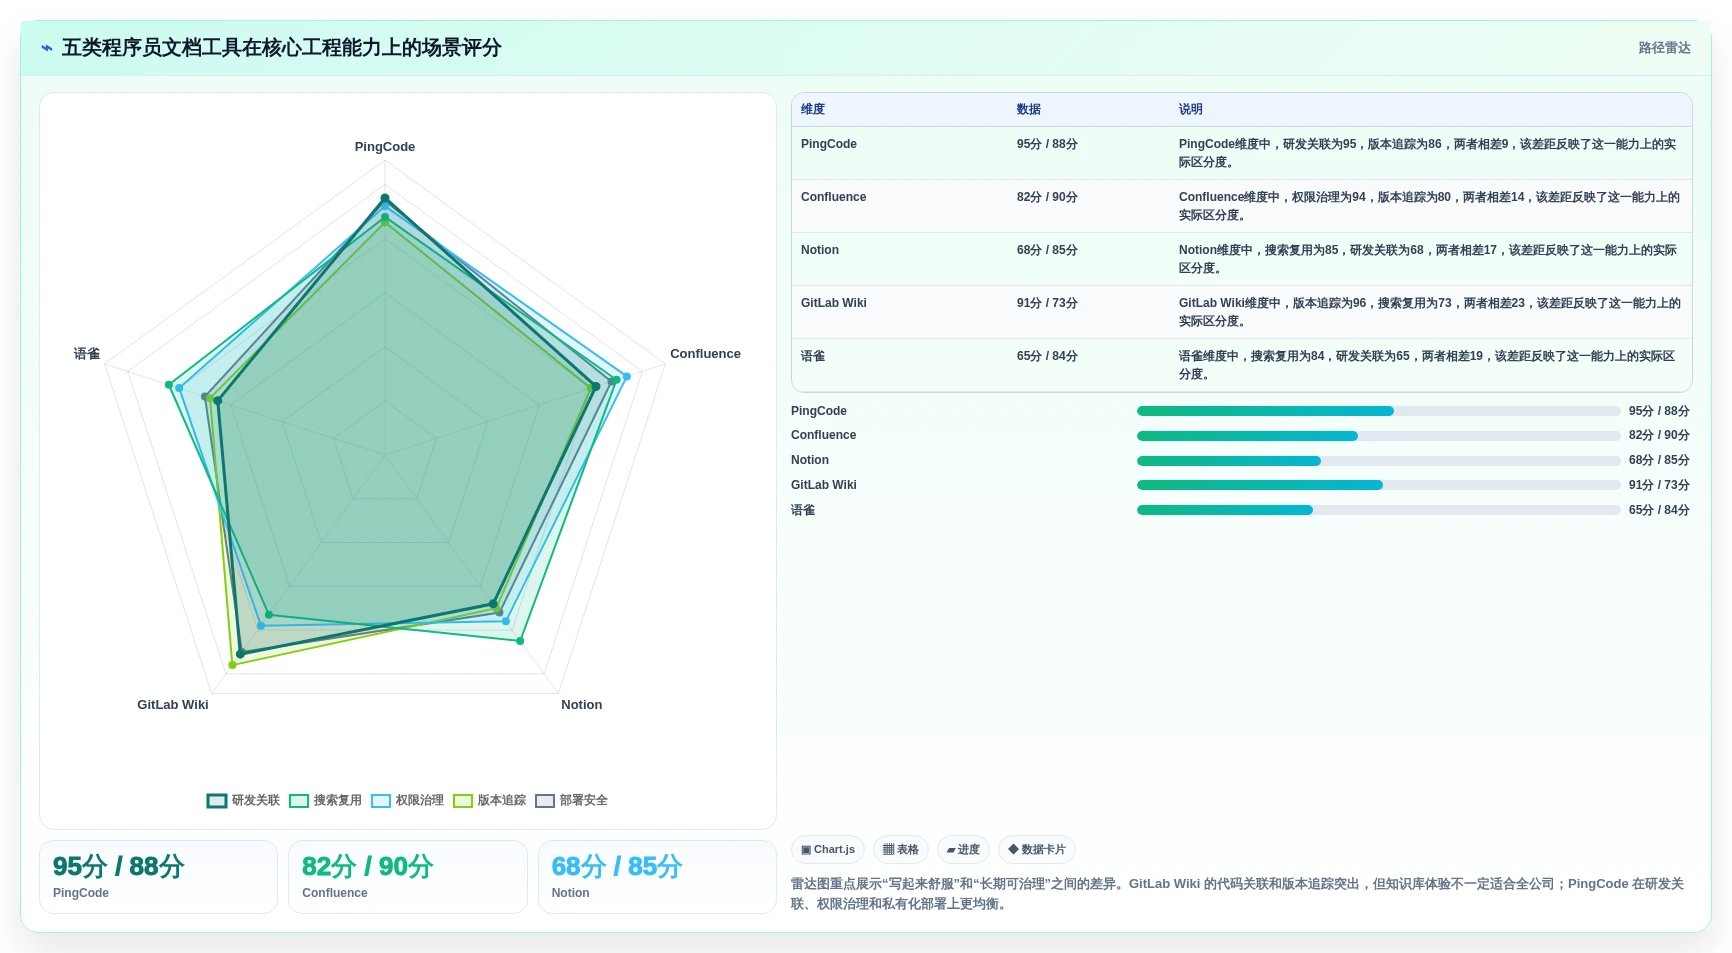This screenshot has width=1732, height=953.
Task: Click the blue title icon beside the heading
Action: pos(46,48)
